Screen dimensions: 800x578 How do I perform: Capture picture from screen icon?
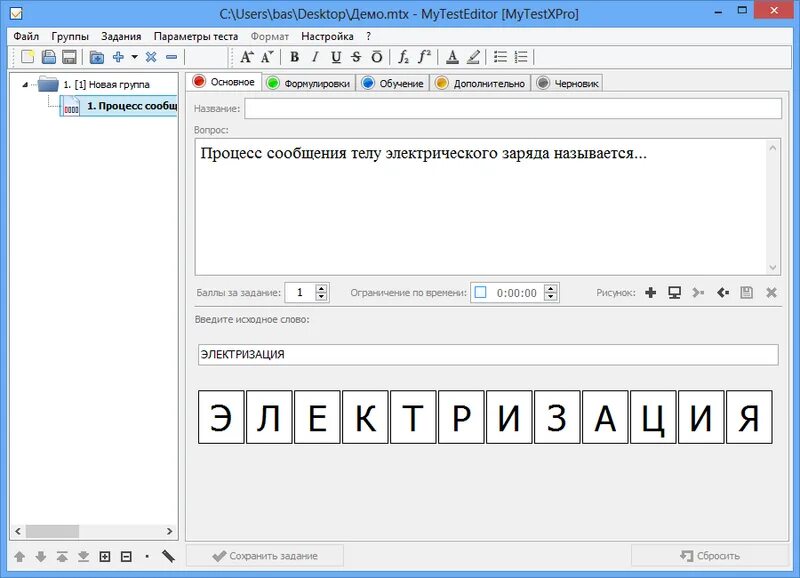(674, 292)
